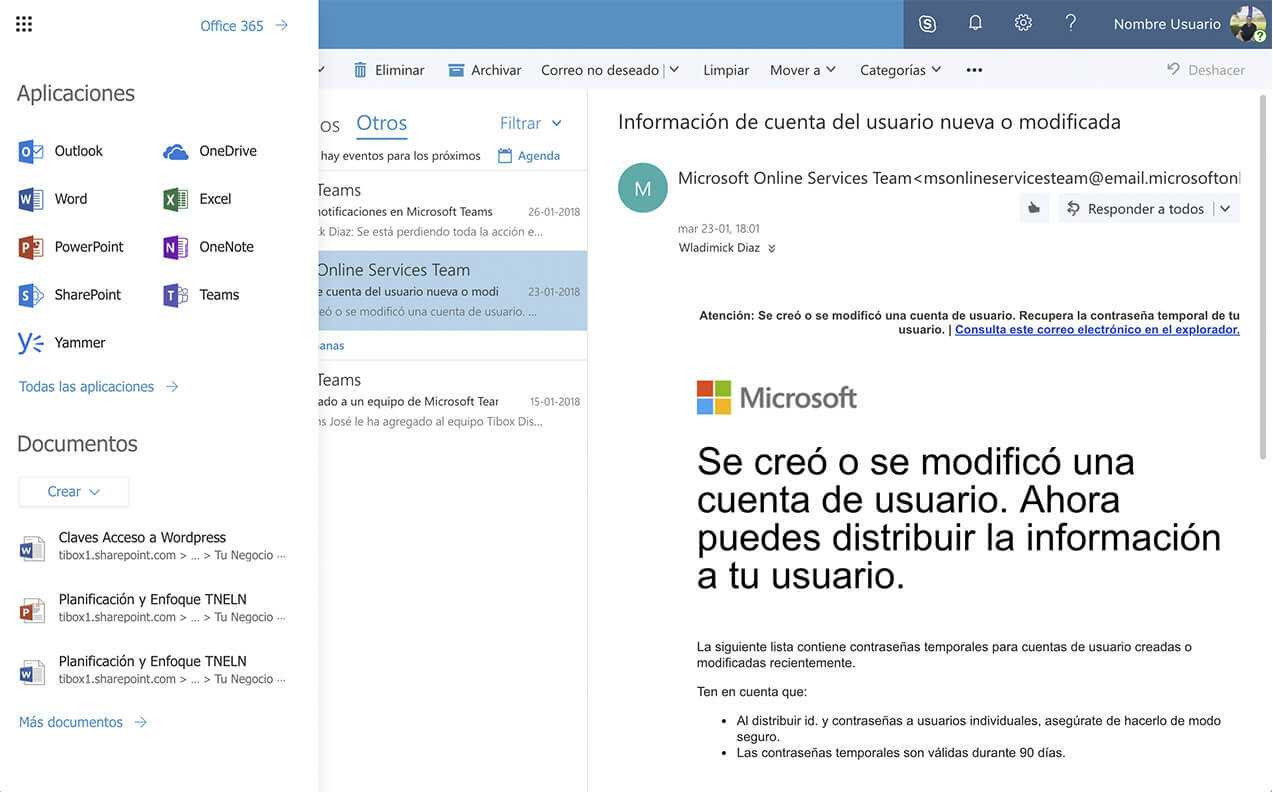
Task: Open Claves Acceso a Wordpress document
Action: click(x=153, y=546)
